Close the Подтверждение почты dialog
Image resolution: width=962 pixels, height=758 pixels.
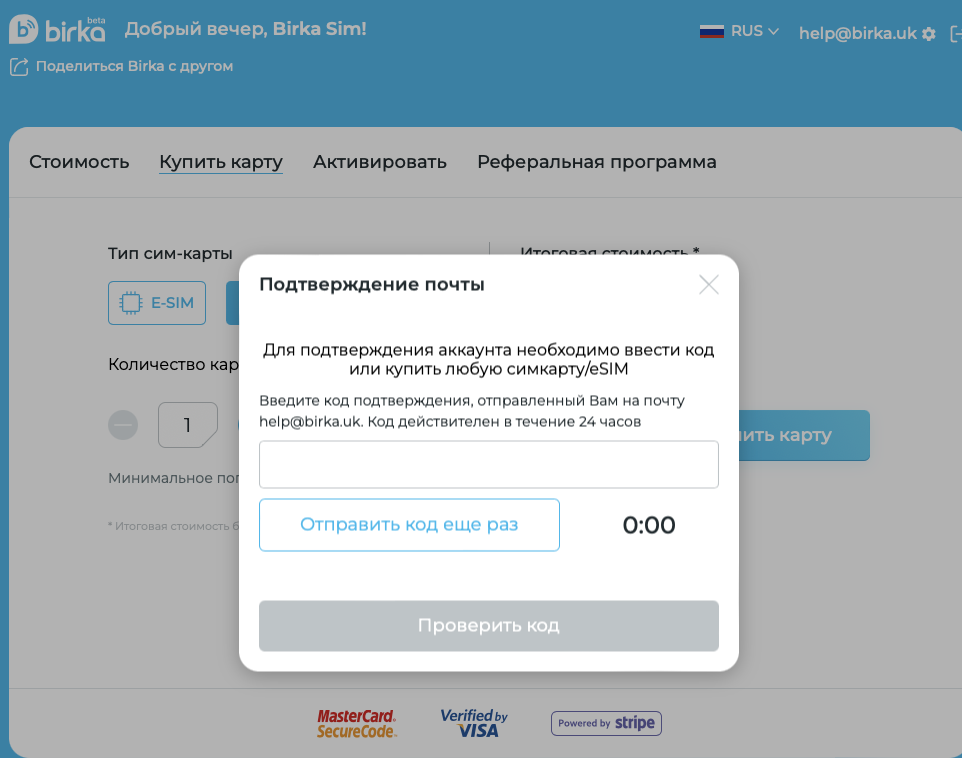(x=709, y=284)
